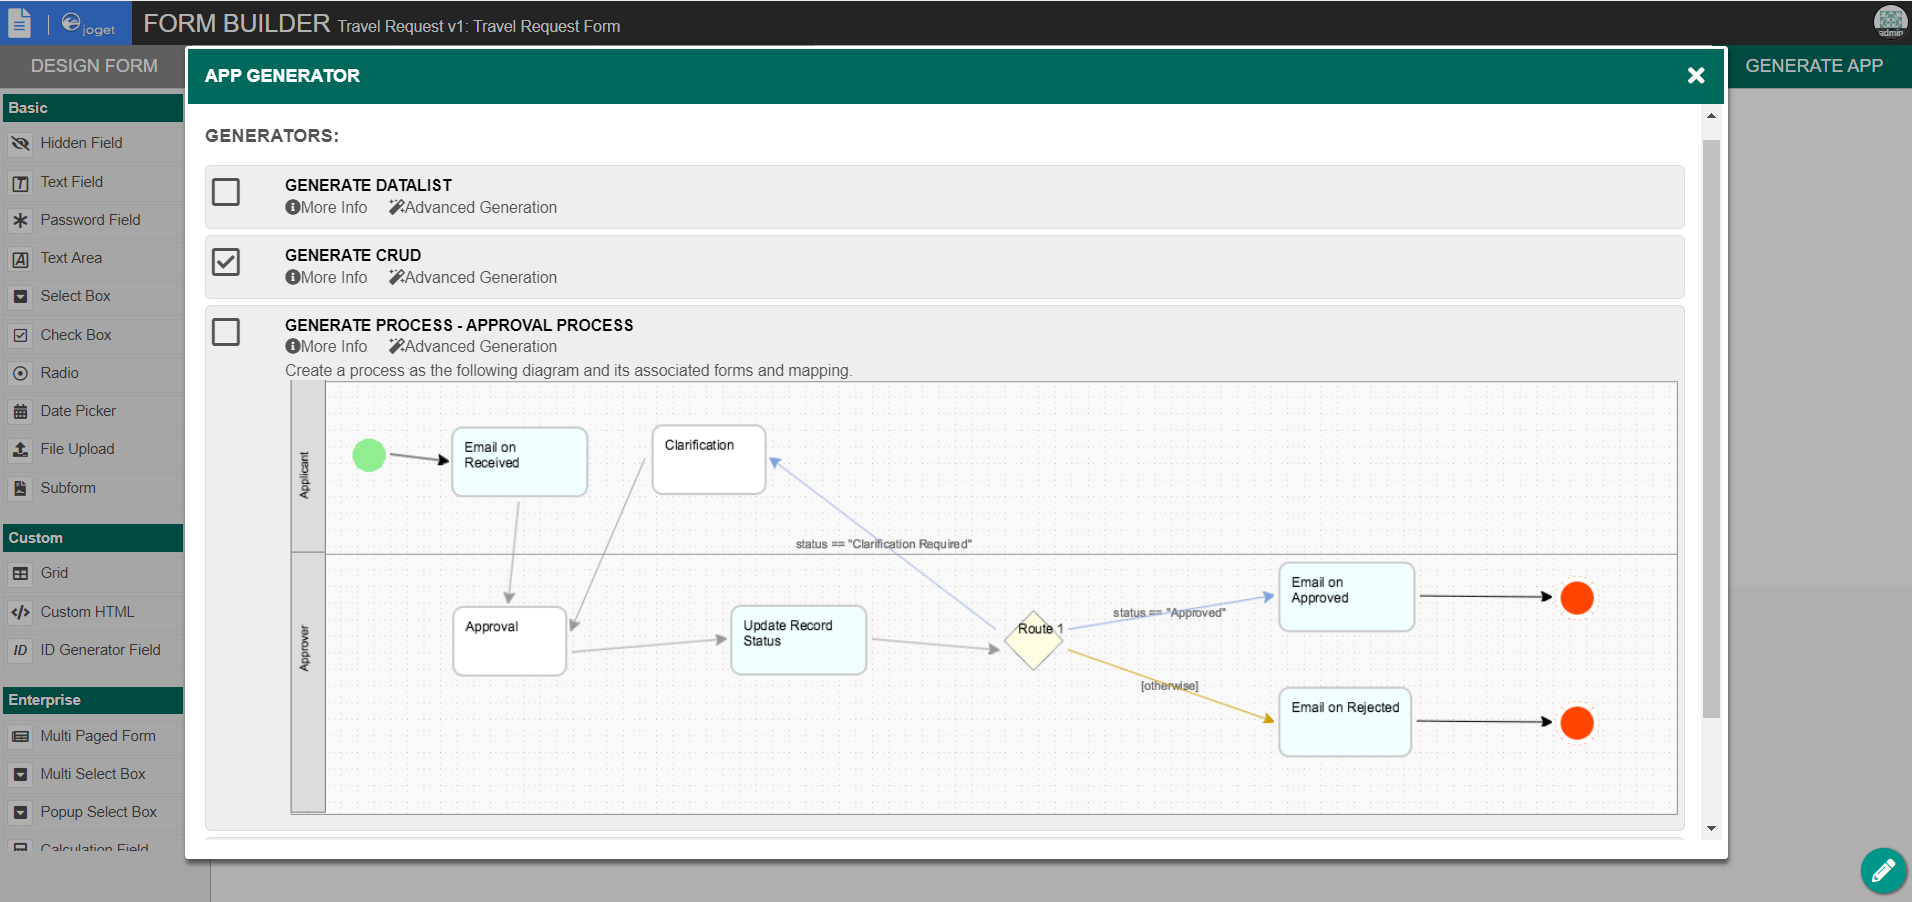Select the Grid element icon

pos(20,574)
